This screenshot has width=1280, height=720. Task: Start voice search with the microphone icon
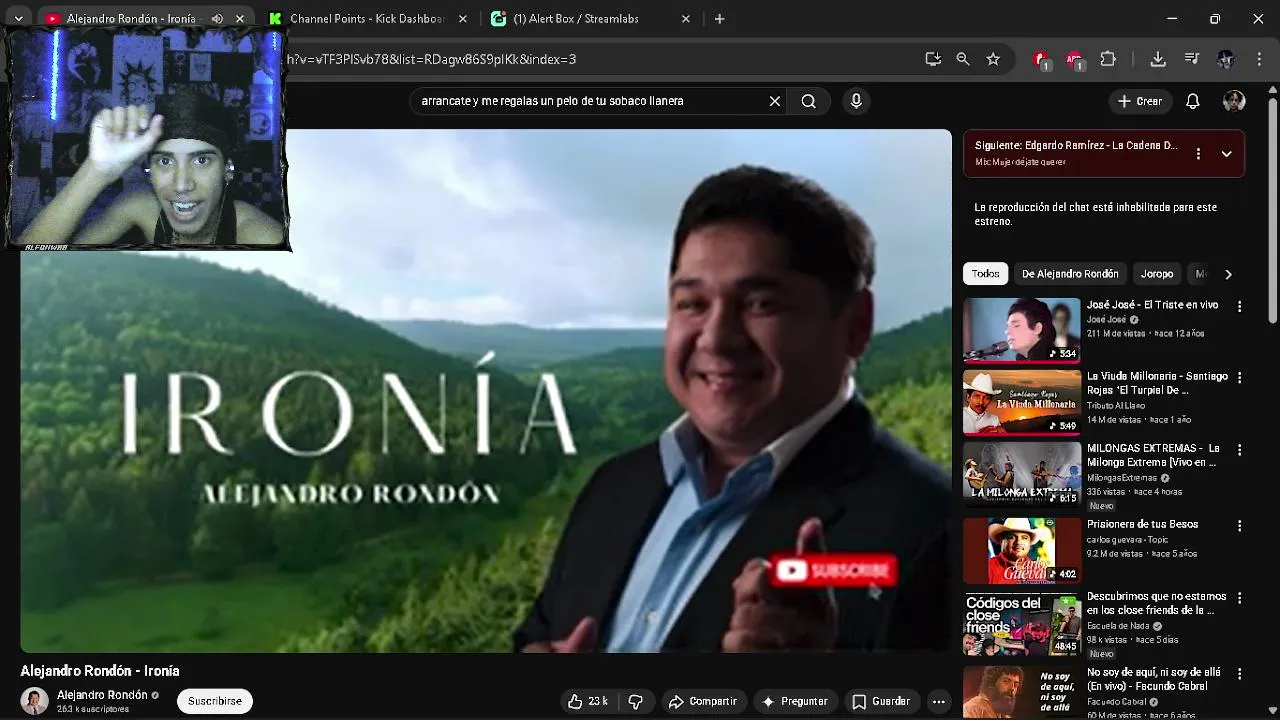coord(856,101)
